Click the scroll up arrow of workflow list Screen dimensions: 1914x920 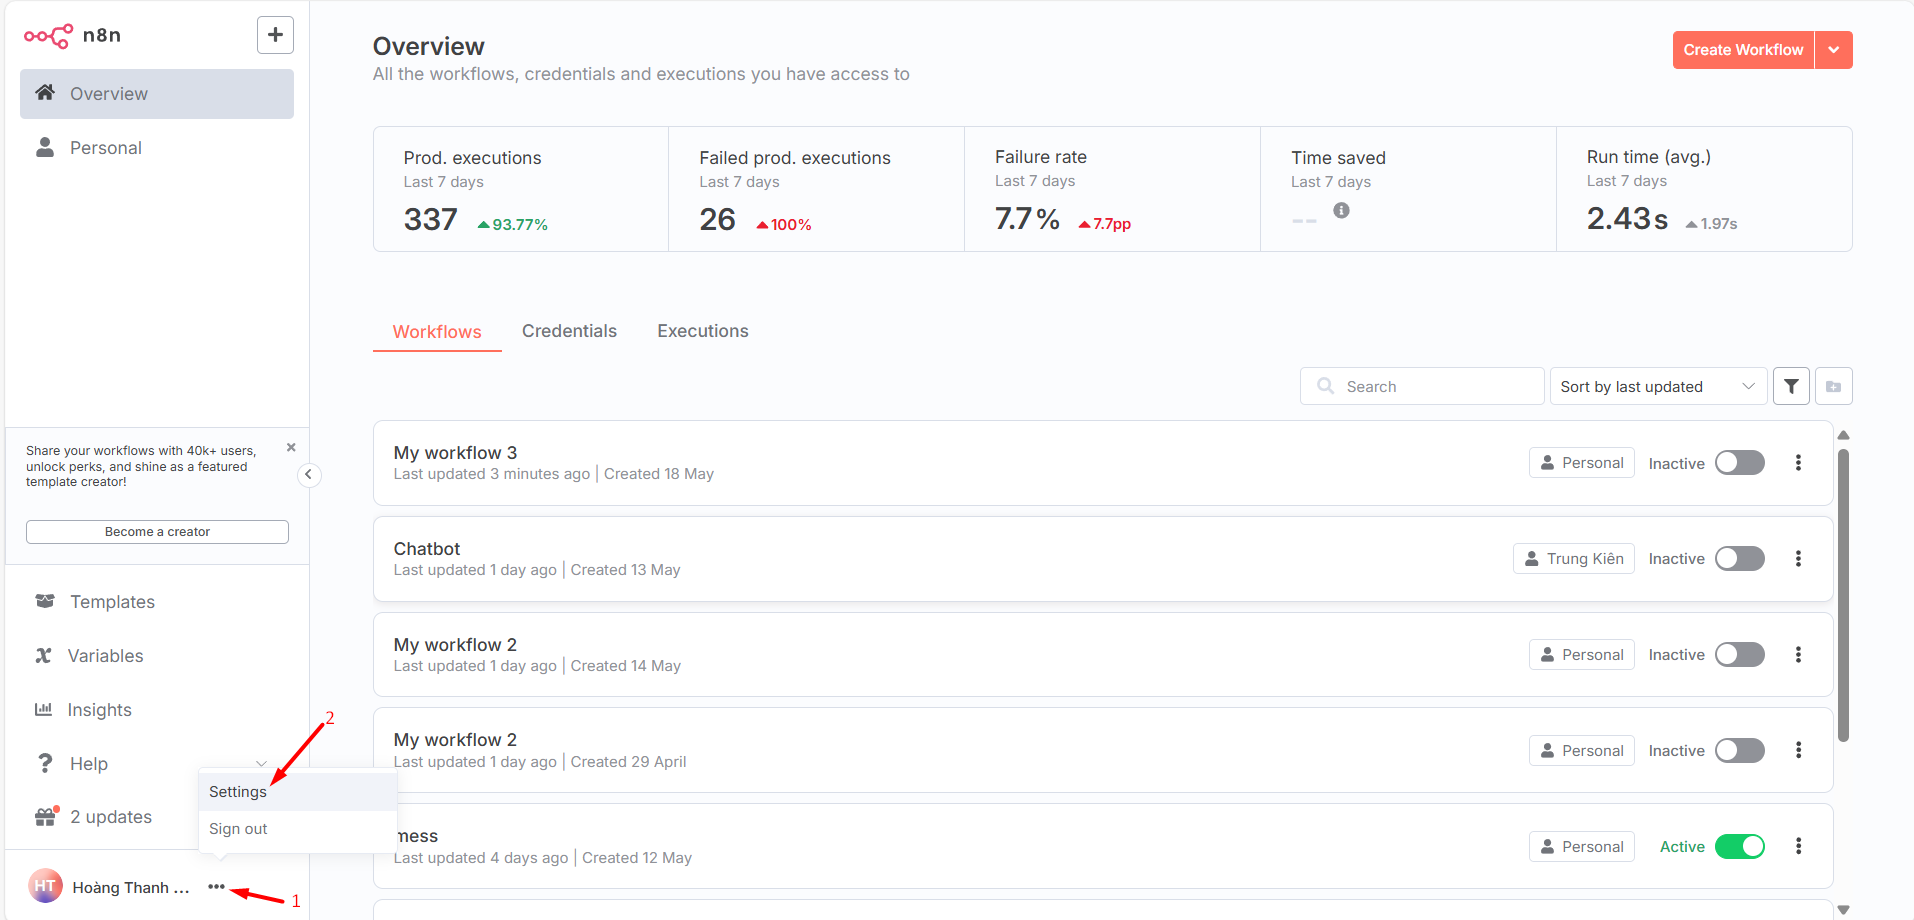click(1843, 435)
